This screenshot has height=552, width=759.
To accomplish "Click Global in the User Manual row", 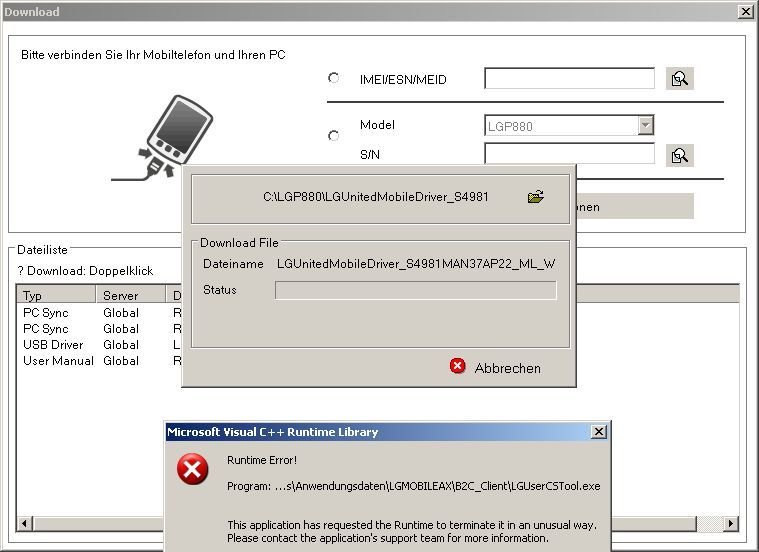I will tap(121, 361).
